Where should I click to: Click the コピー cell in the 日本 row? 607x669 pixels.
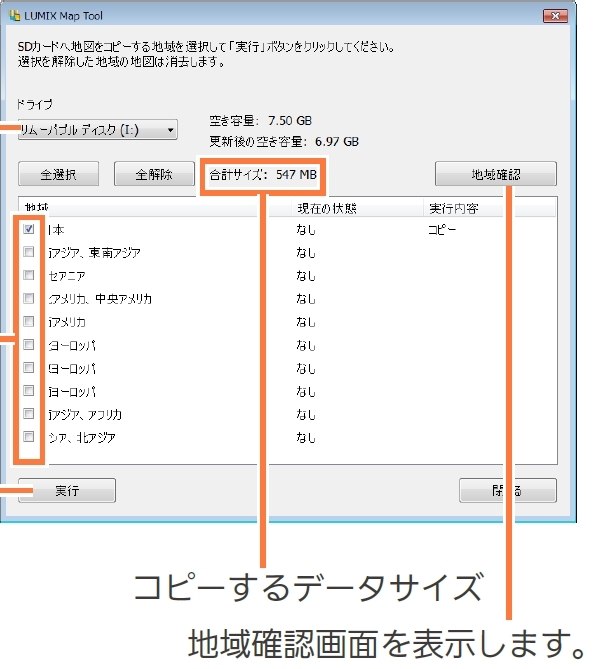pyautogui.click(x=442, y=230)
